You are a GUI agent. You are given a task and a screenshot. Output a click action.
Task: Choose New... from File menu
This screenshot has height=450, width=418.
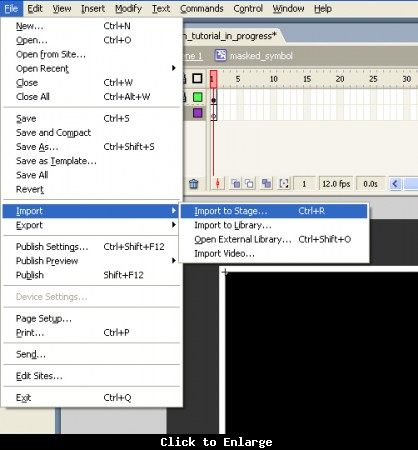coord(91,26)
